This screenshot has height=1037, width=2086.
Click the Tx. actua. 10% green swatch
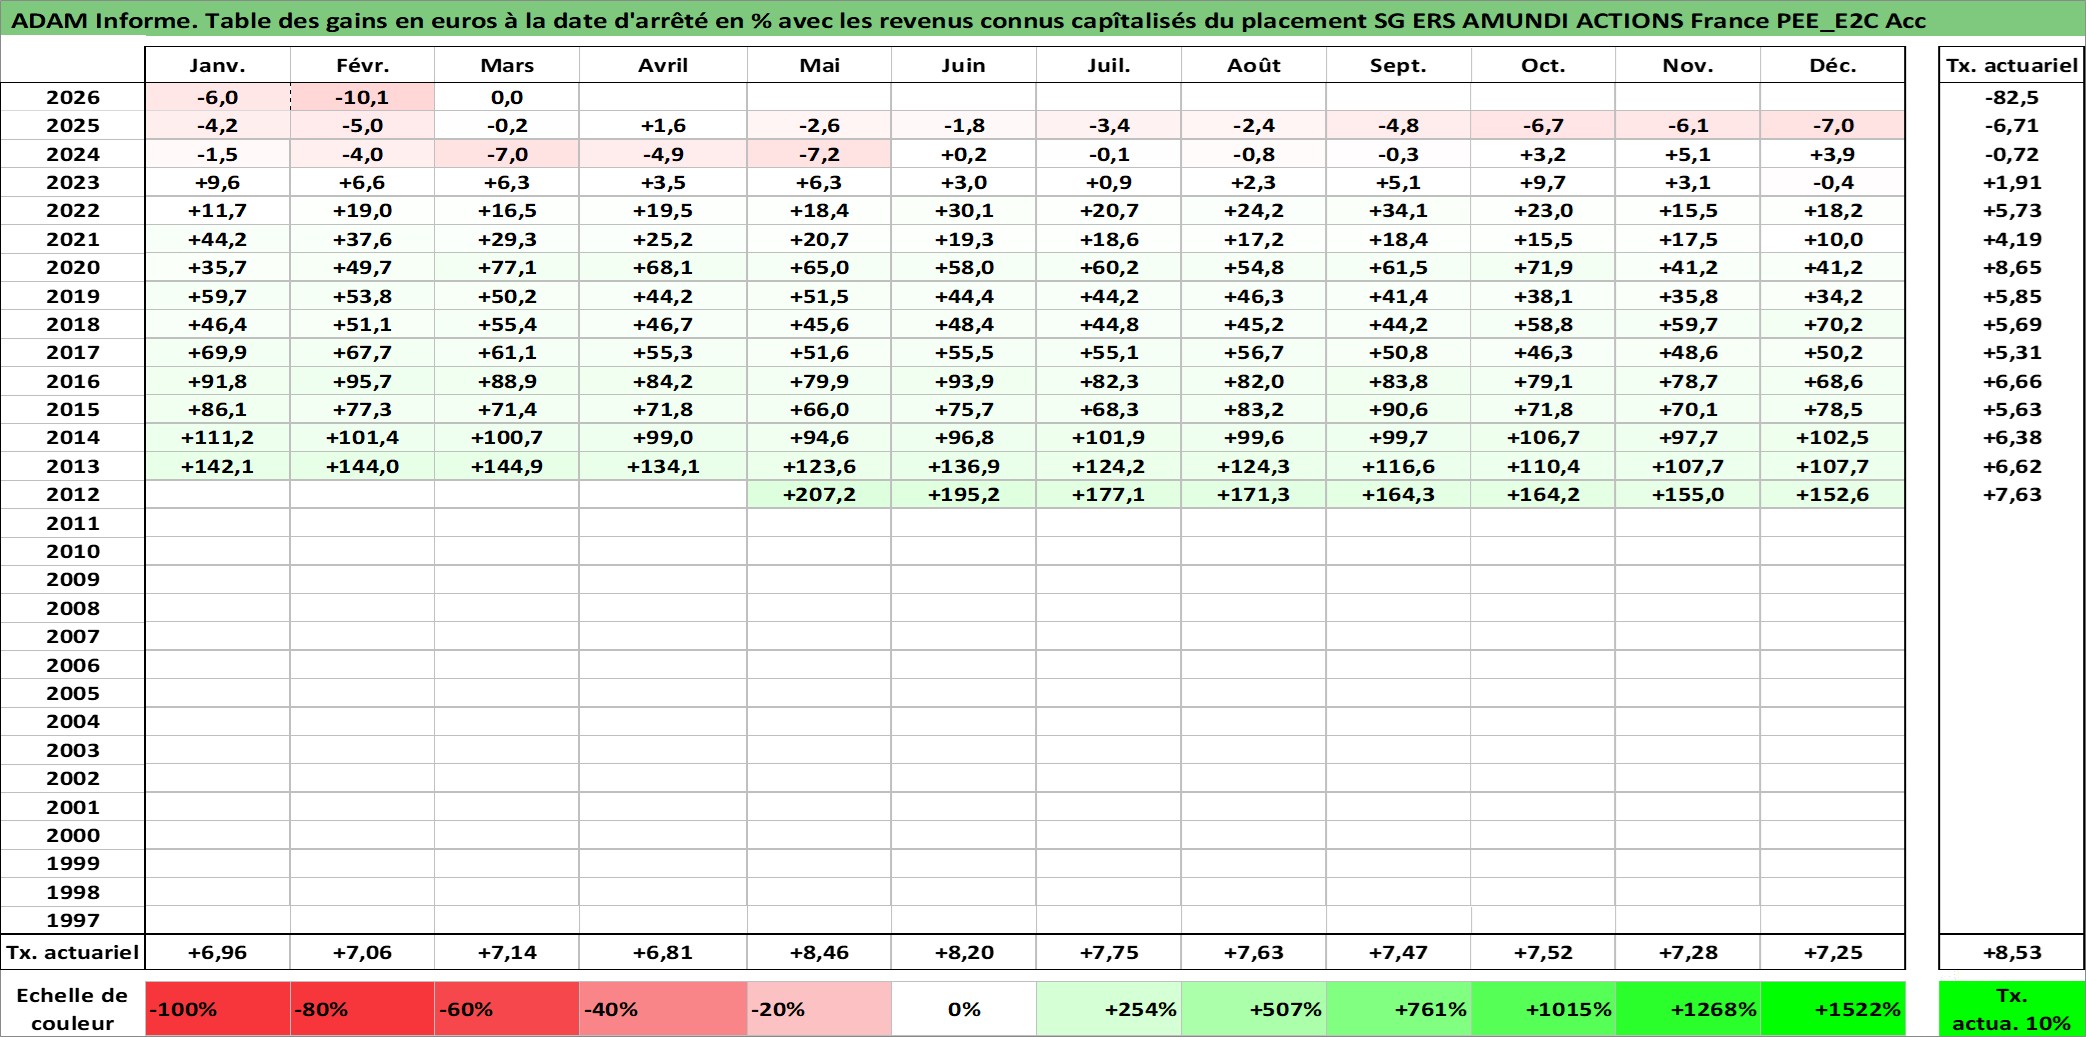pyautogui.click(x=2012, y=1009)
